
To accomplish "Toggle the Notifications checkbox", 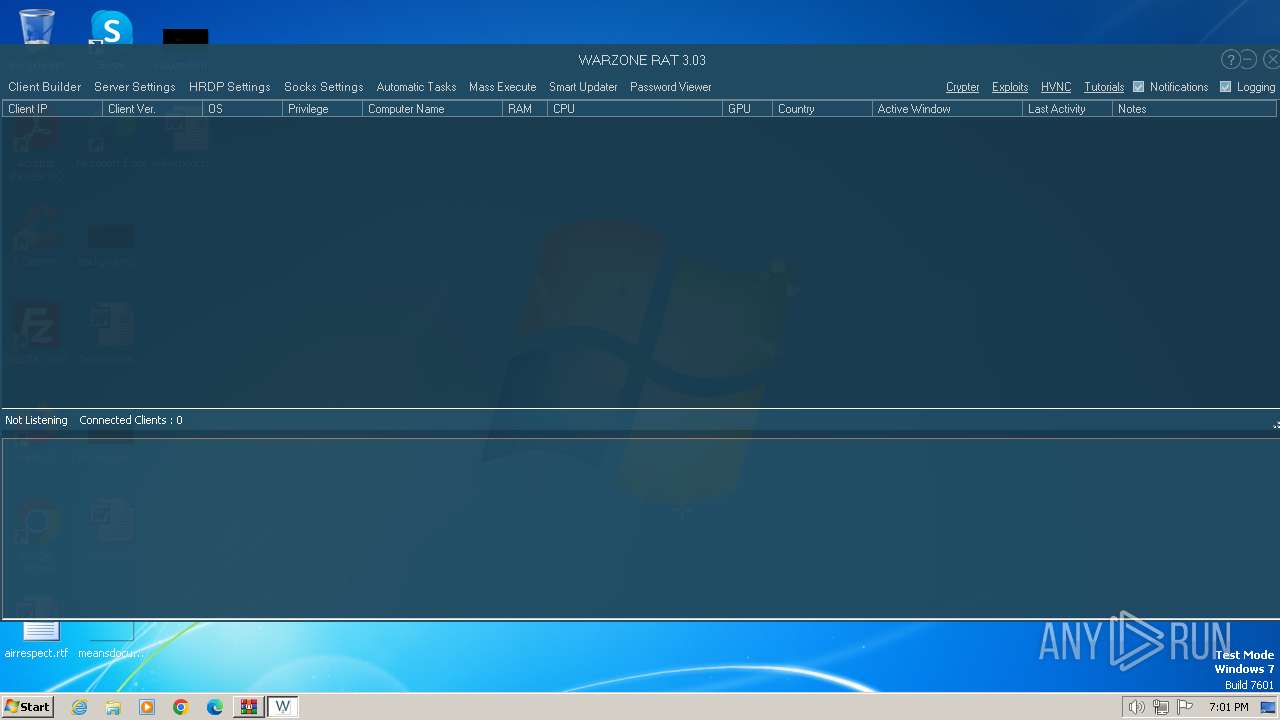I will click(1138, 87).
